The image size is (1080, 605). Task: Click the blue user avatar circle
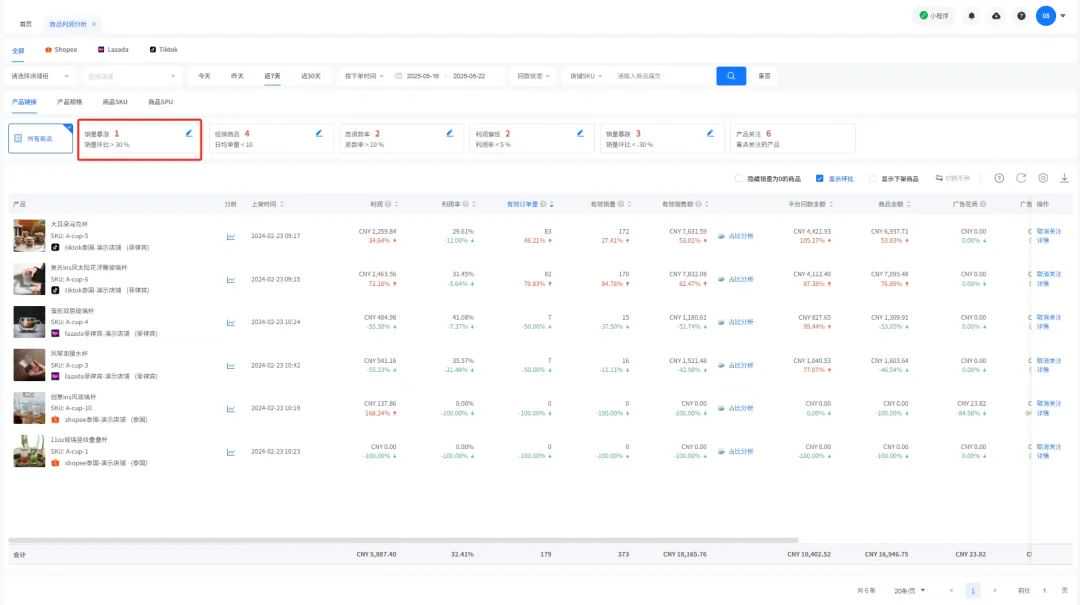click(x=1046, y=16)
